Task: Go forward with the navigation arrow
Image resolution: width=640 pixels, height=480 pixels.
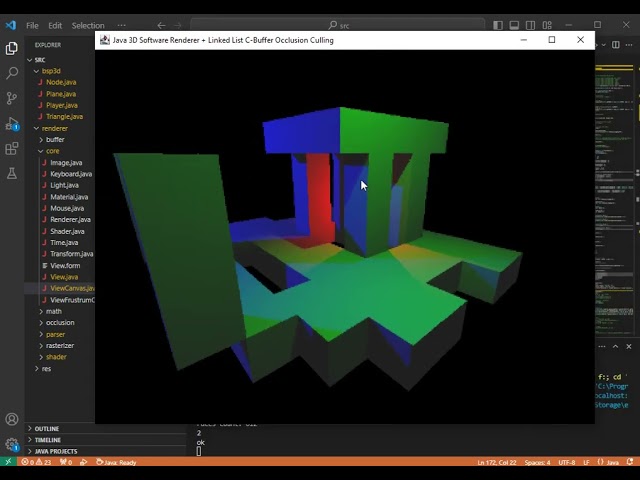Action: pyautogui.click(x=178, y=25)
